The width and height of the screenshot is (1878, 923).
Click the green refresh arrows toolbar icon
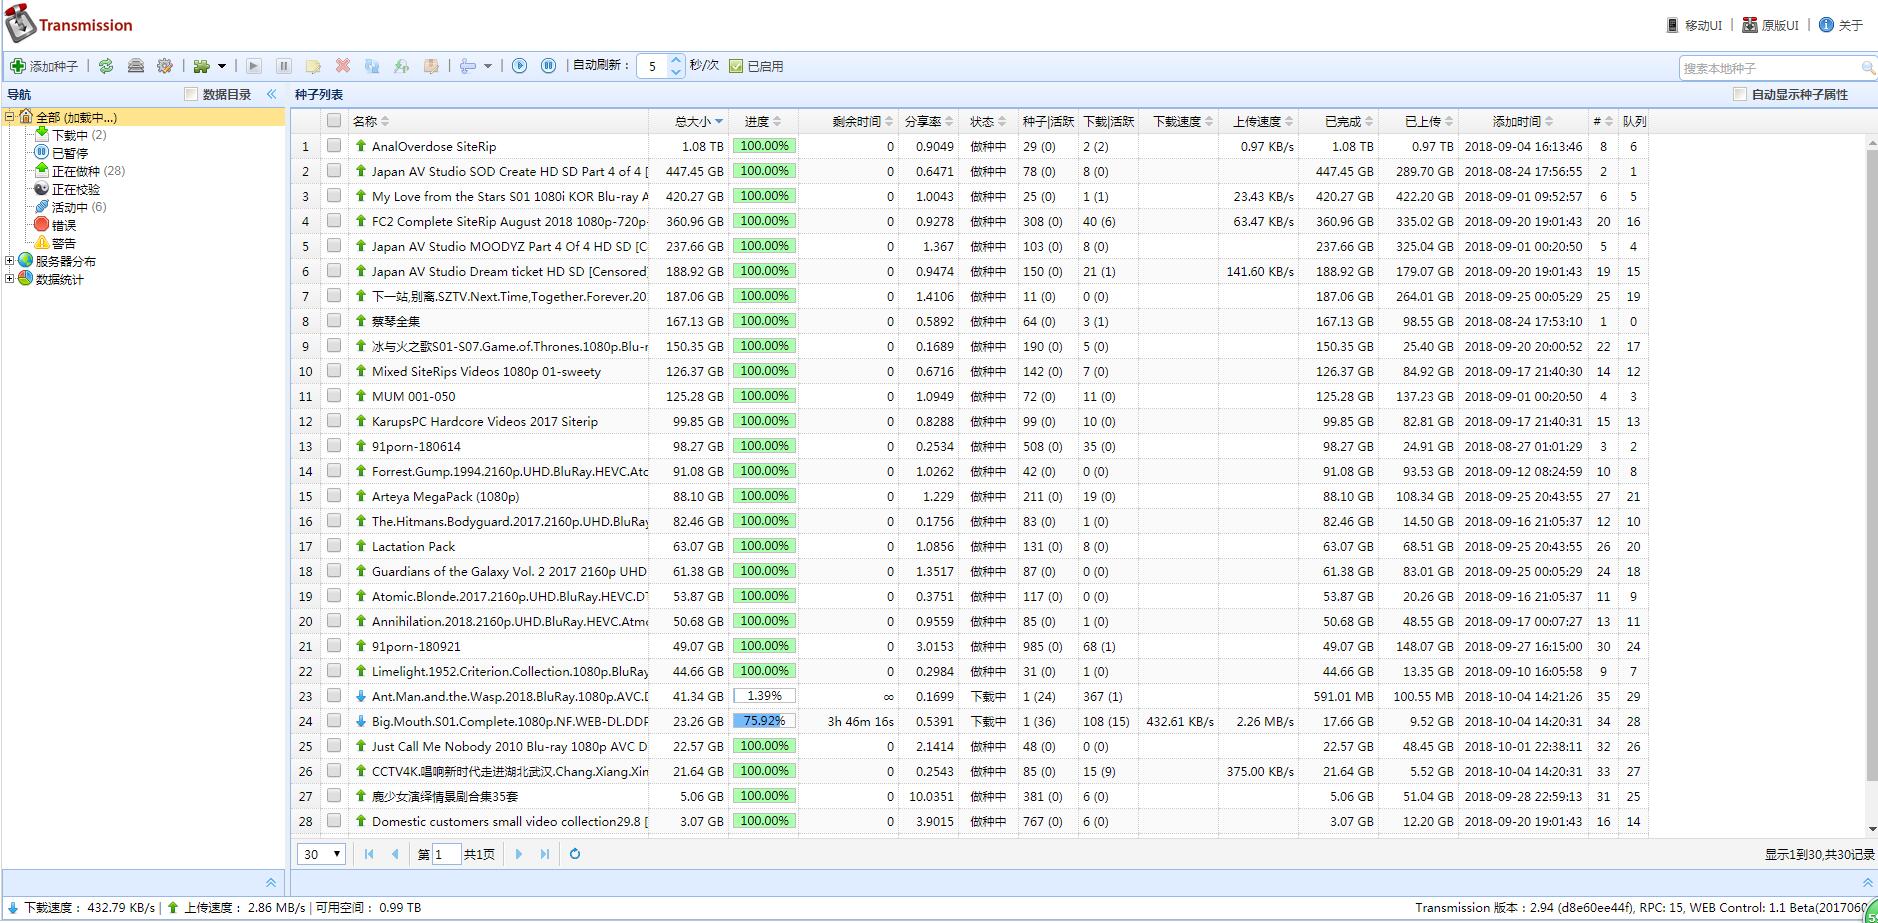coord(105,66)
